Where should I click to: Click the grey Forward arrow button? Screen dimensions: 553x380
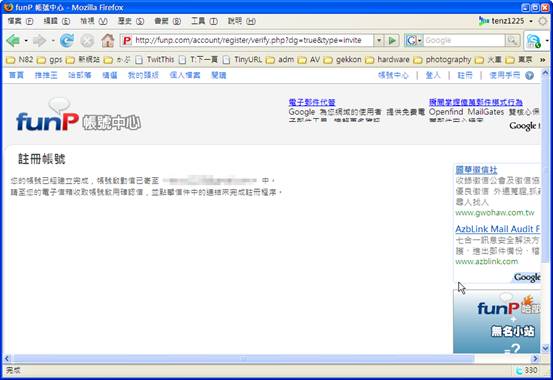[39, 41]
